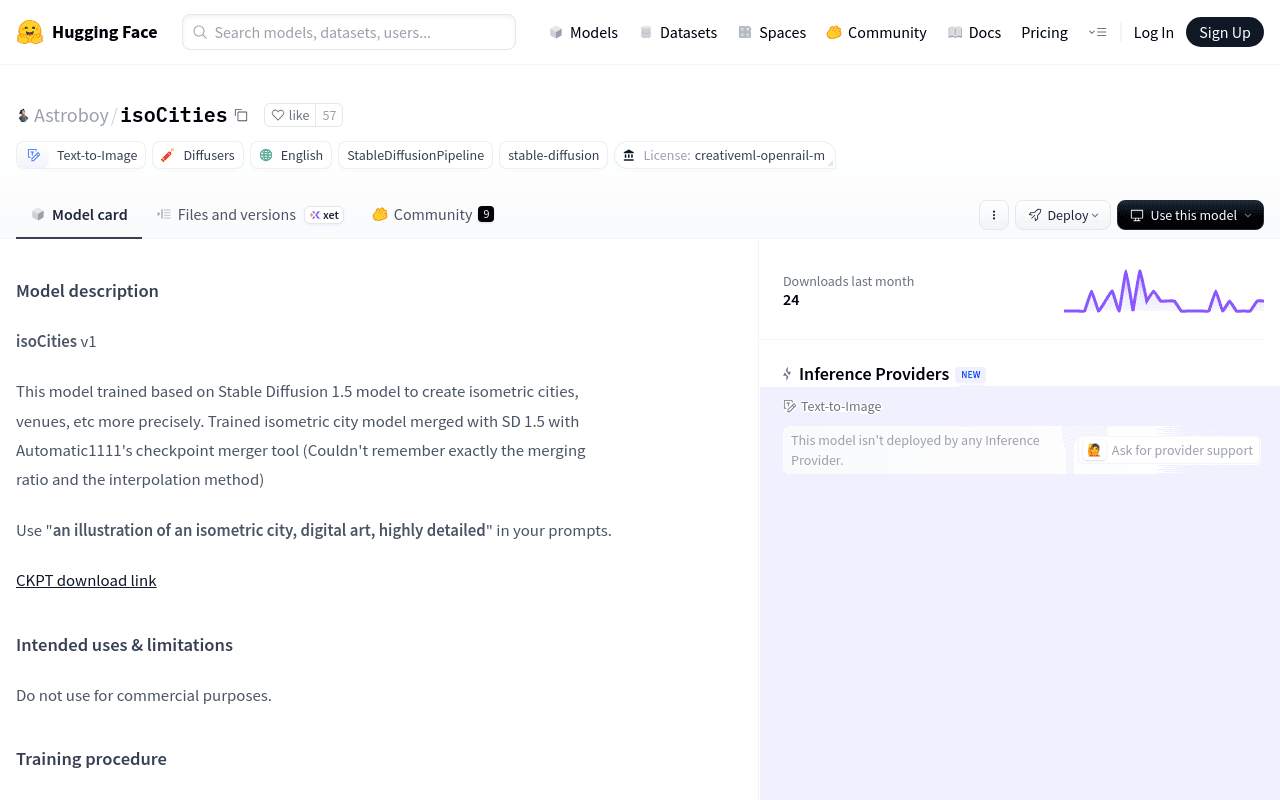Screen dimensions: 1280x800
Task: Click the Downloads last month label
Action: pyautogui.click(x=848, y=281)
